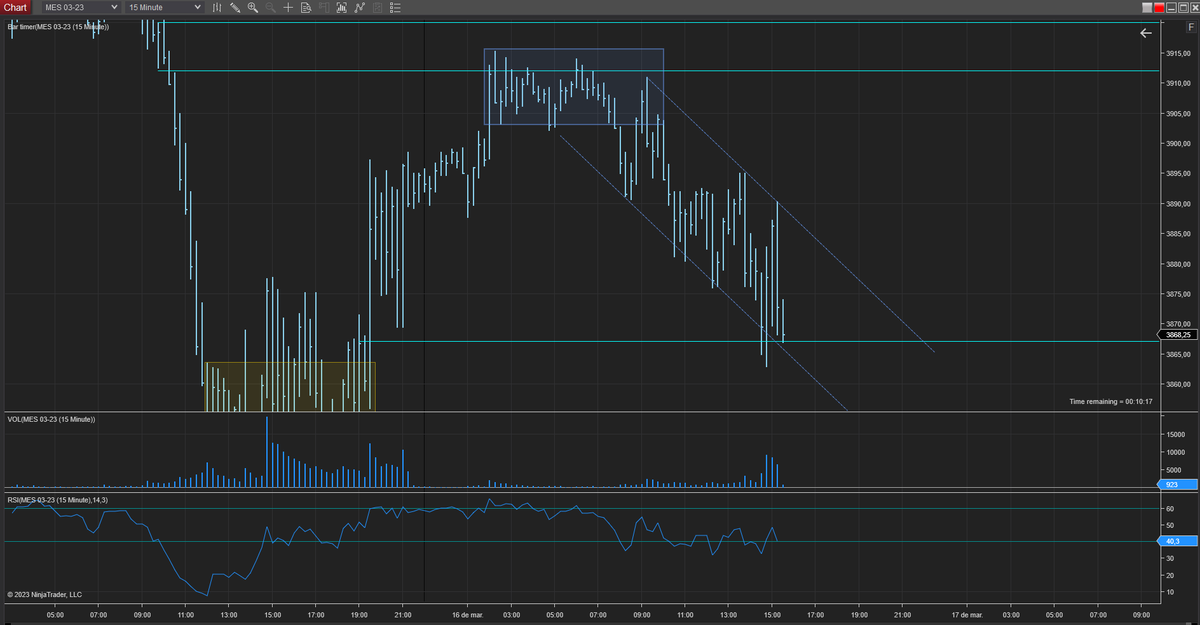Expand the 15 Minute interval dropdown
The image size is (1200, 625).
tap(164, 7)
